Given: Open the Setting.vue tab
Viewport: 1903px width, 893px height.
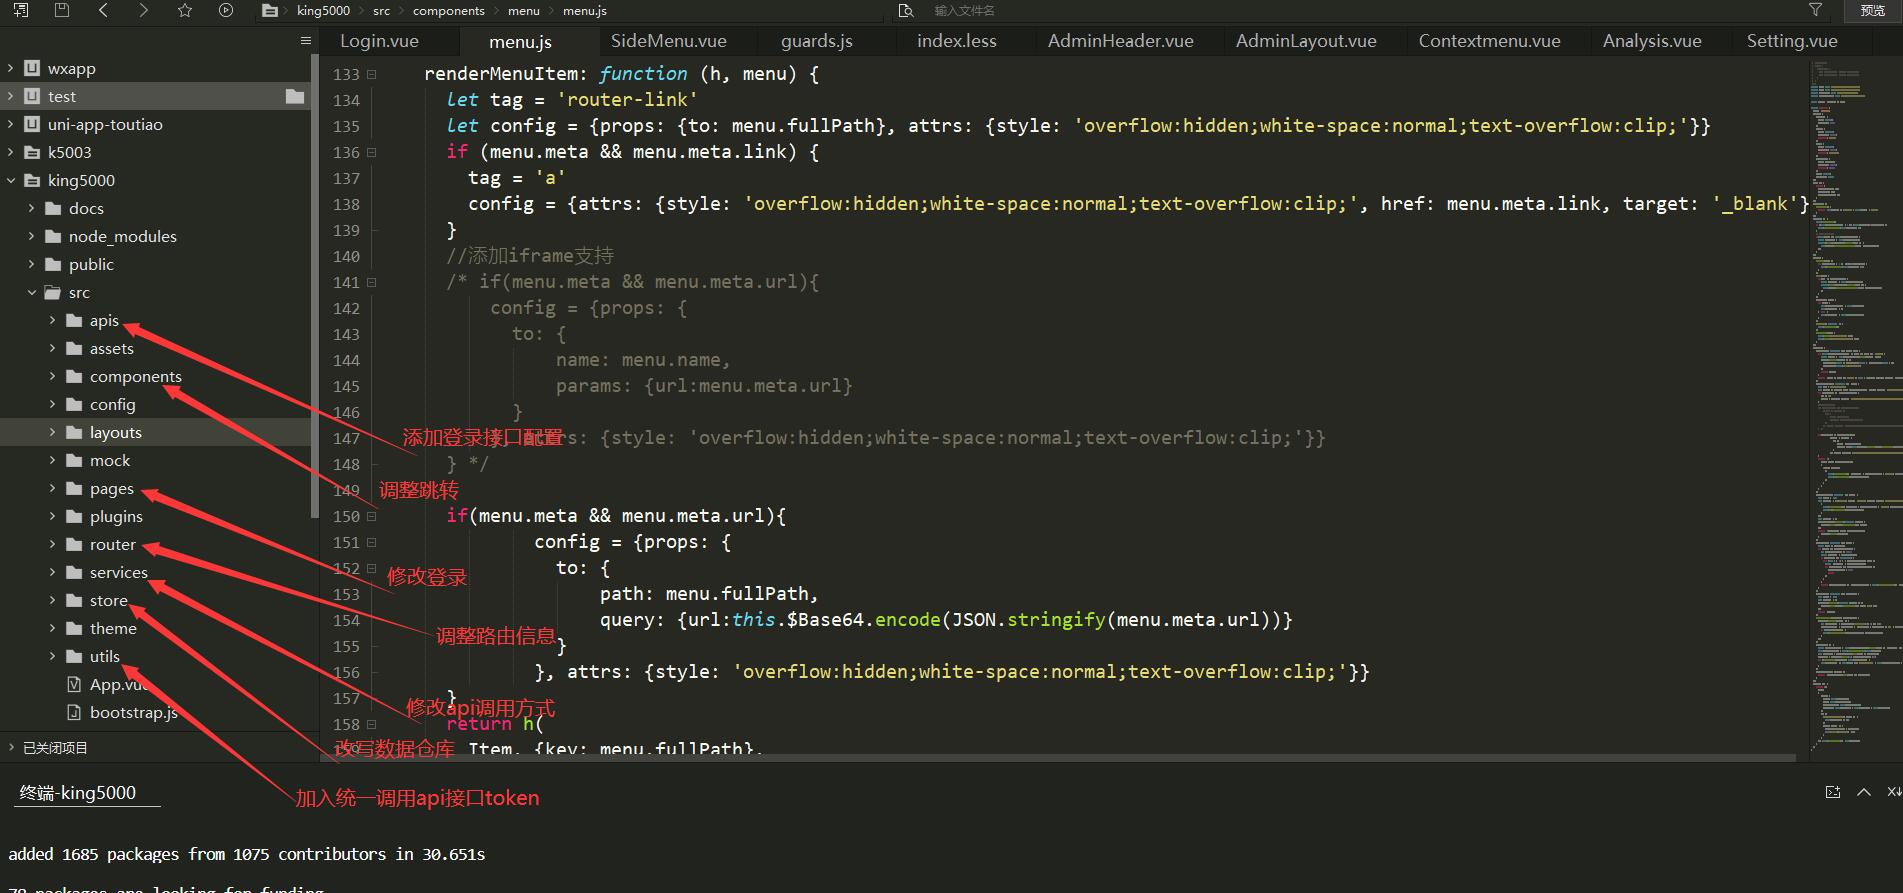Looking at the screenshot, I should (1791, 41).
